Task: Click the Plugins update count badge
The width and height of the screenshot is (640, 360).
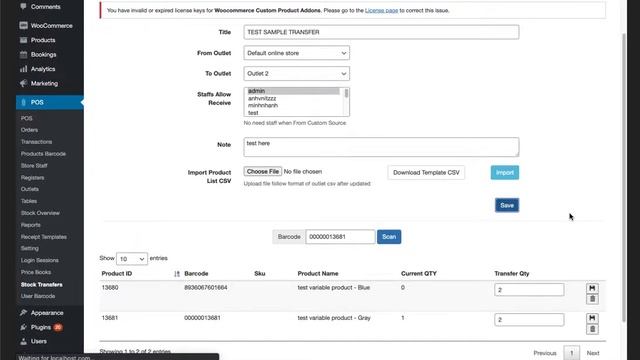Action: 58,327
